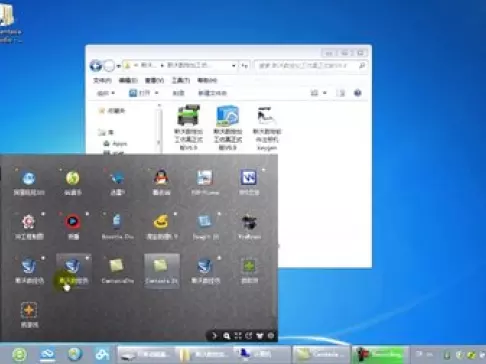This screenshot has height=364, width=486.
Task: Open the Explorer help question mark icon
Action: [x=358, y=93]
